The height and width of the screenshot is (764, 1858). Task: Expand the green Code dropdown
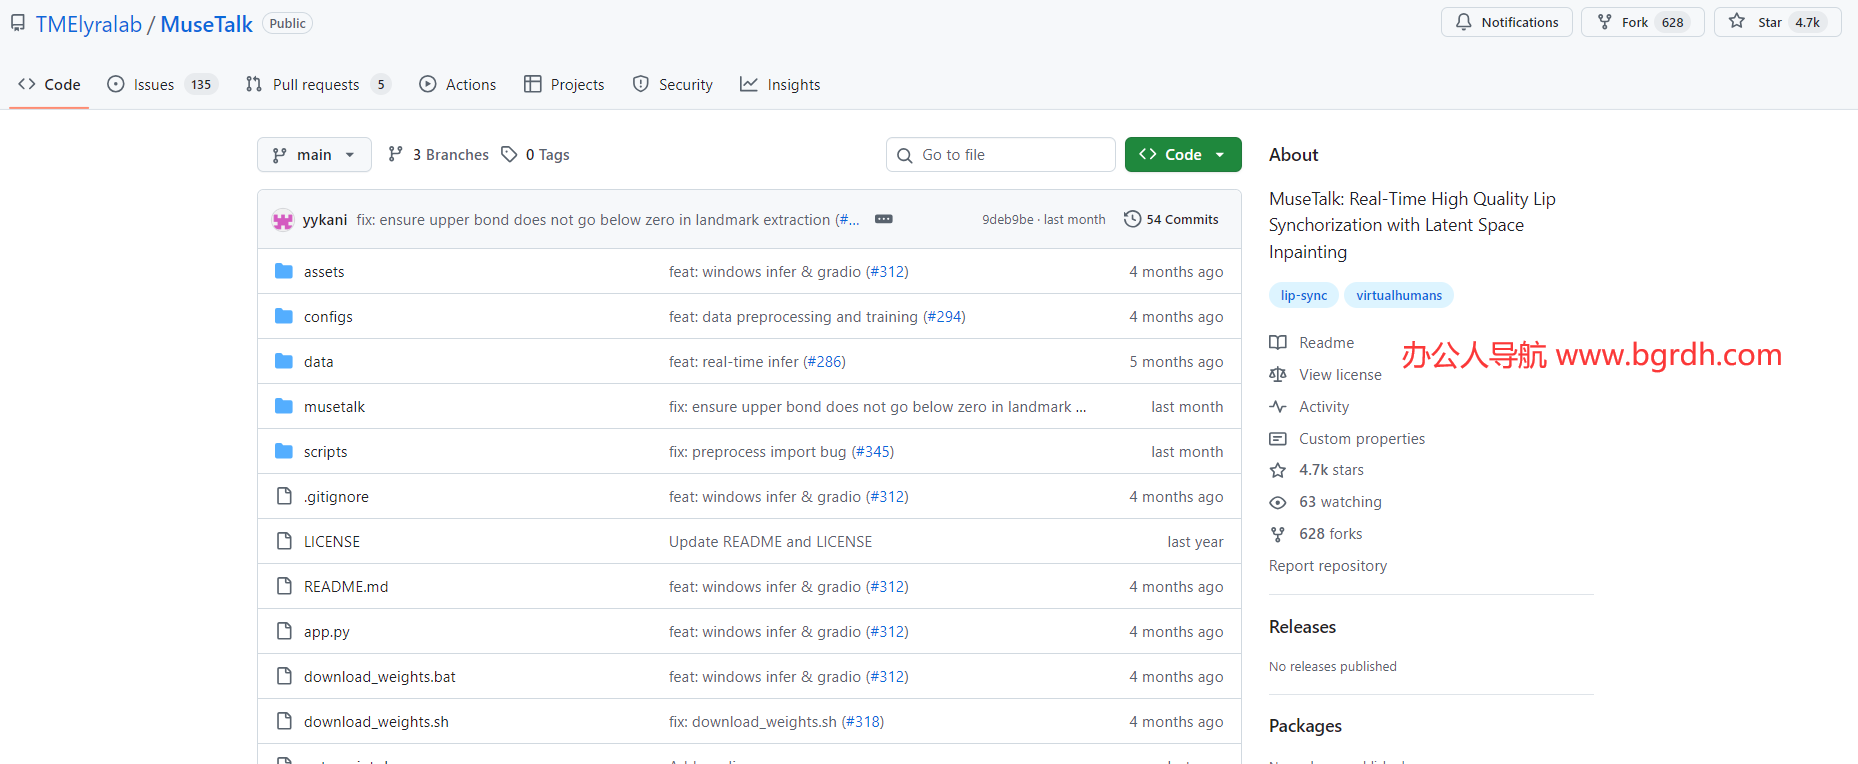click(1183, 155)
